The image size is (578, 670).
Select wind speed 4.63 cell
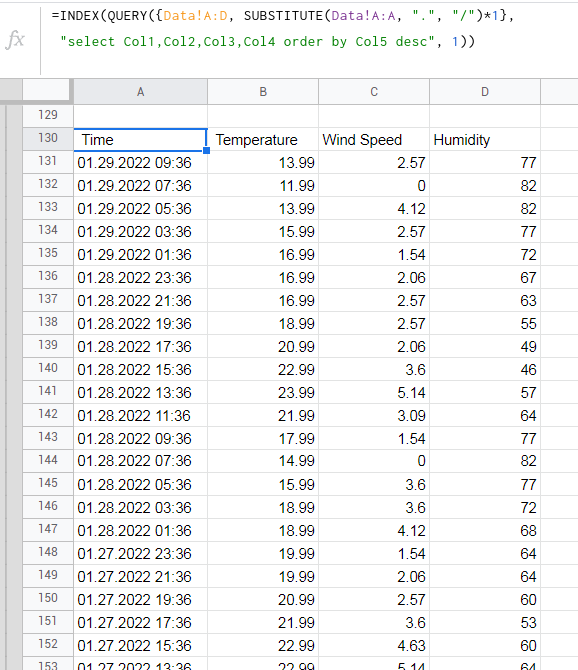[x=374, y=645]
